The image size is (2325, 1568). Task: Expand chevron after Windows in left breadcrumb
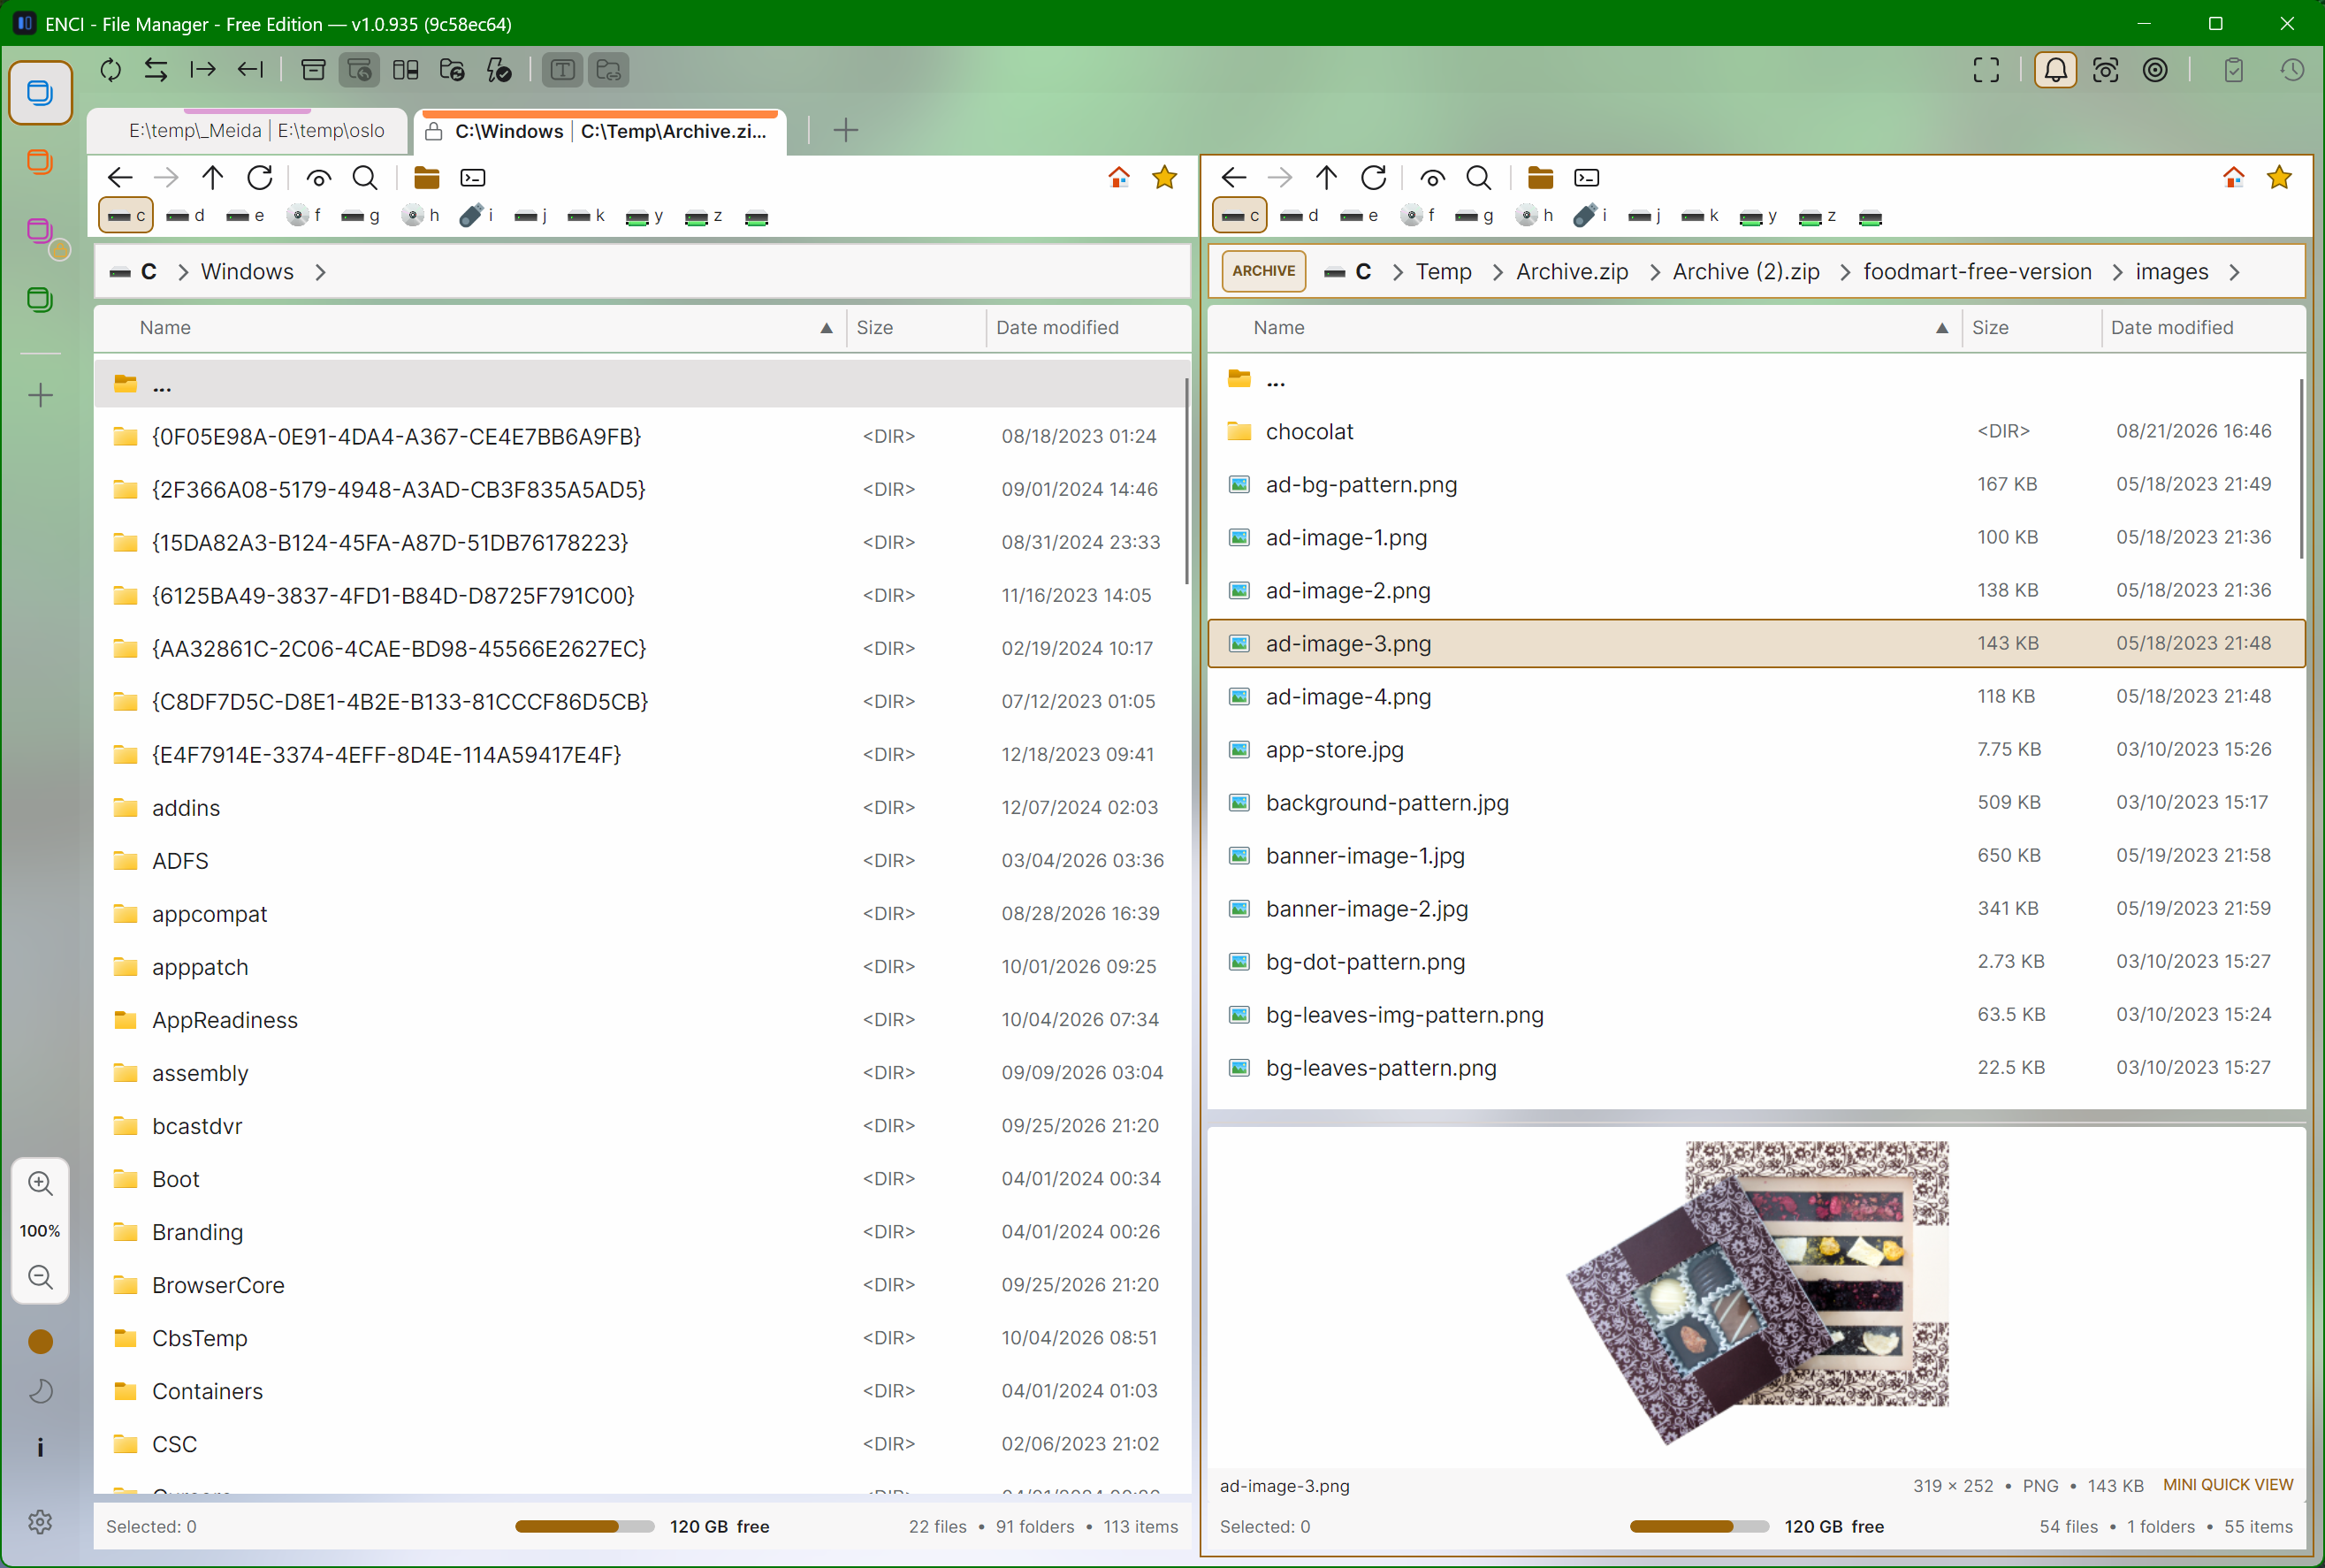320,272
